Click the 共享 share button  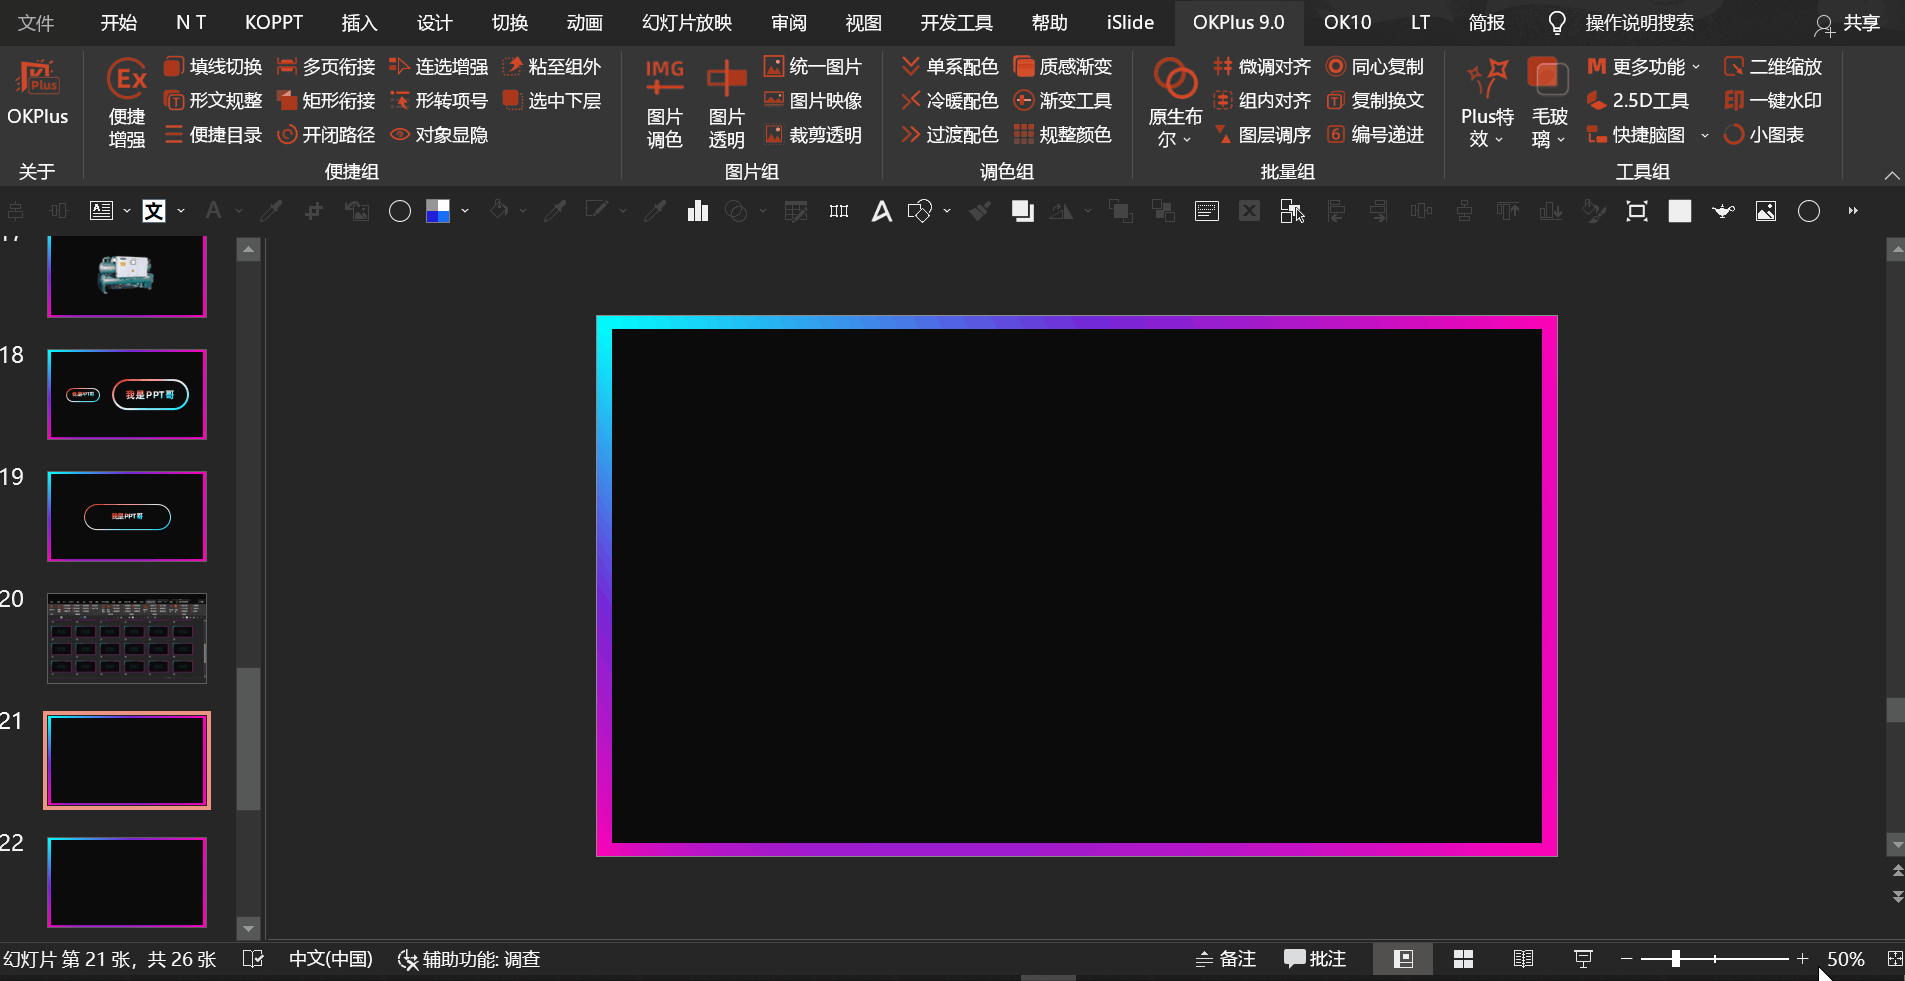[1848, 23]
